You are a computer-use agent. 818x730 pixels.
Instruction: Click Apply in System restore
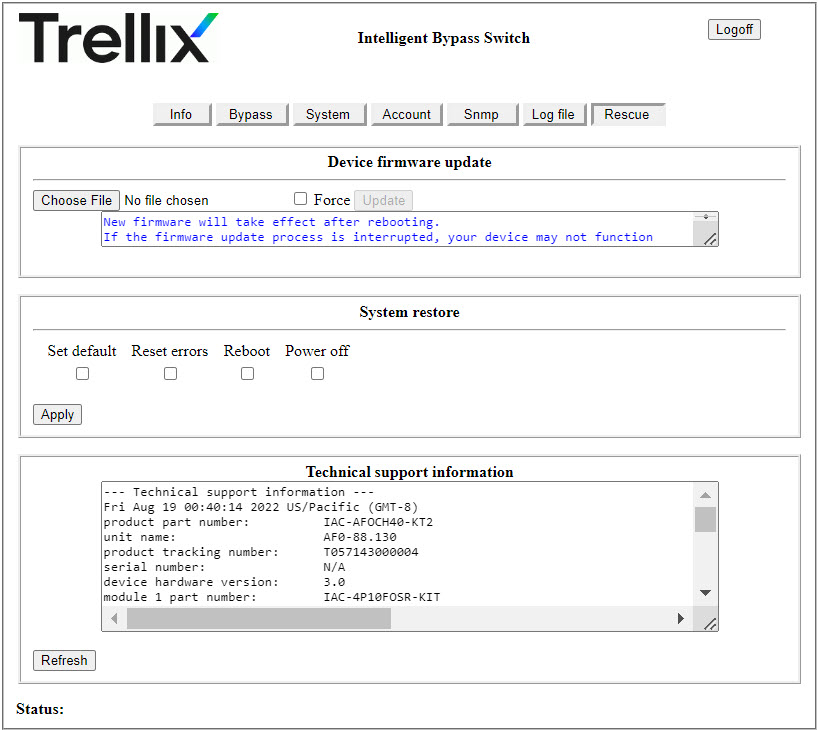click(57, 415)
